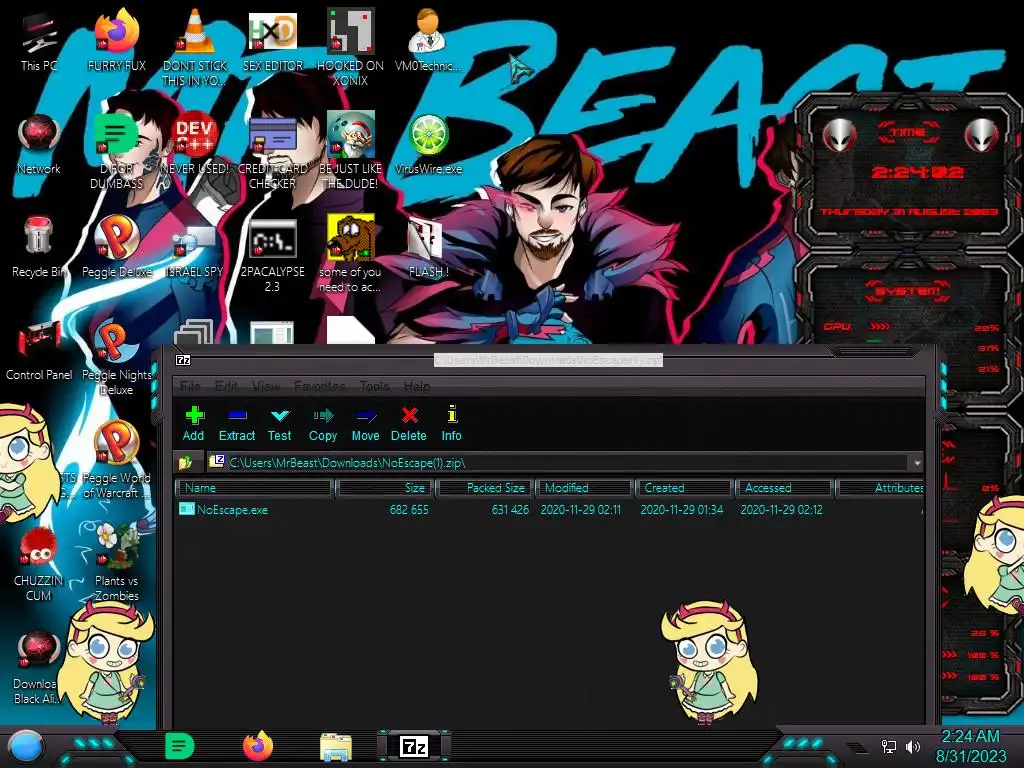Select the Peggle World of Warcraft icon

tap(117, 460)
